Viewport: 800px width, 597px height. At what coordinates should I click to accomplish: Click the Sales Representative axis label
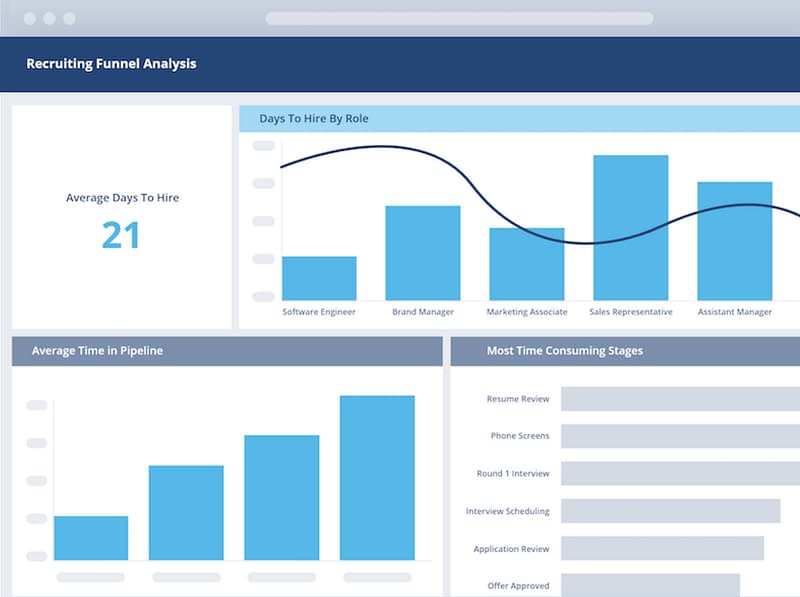coord(630,312)
